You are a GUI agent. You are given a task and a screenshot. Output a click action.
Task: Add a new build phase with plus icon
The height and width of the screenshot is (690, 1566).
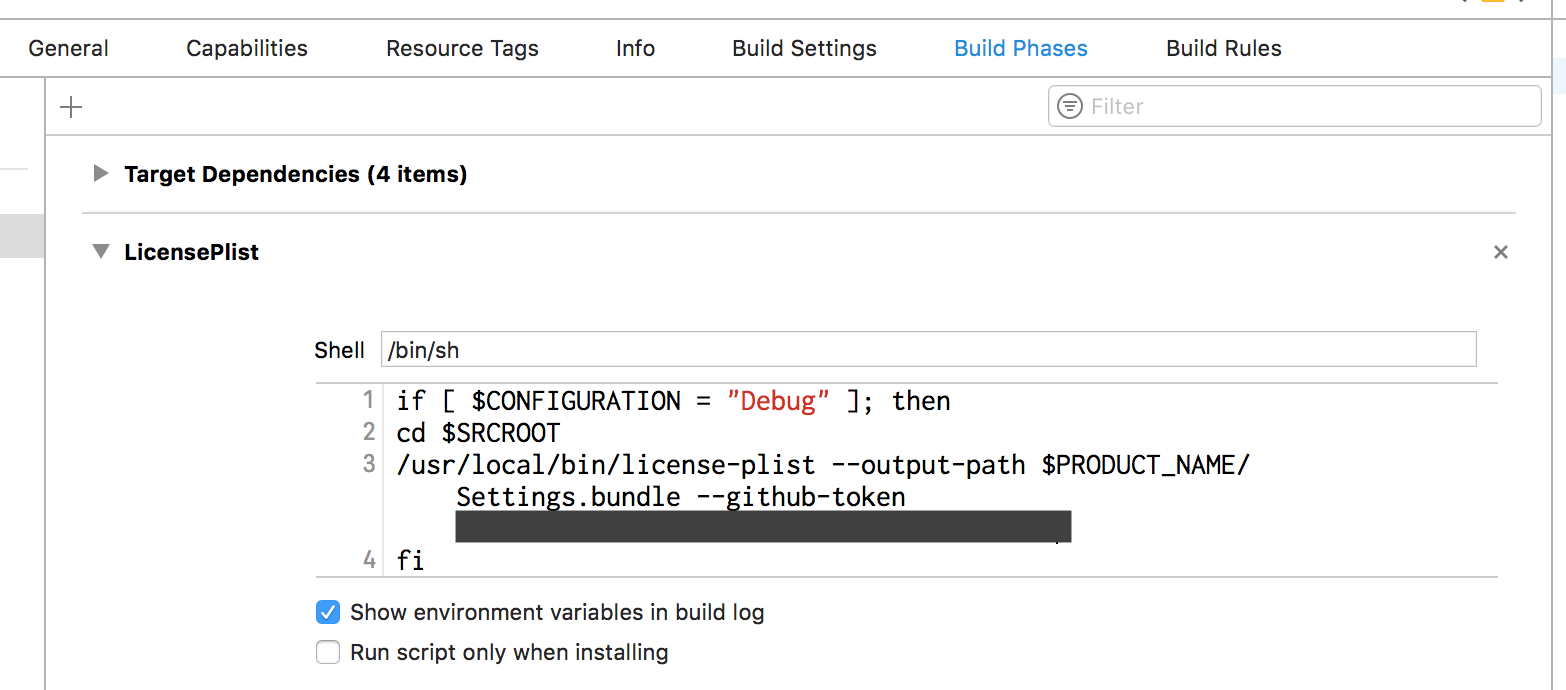pyautogui.click(x=71, y=107)
